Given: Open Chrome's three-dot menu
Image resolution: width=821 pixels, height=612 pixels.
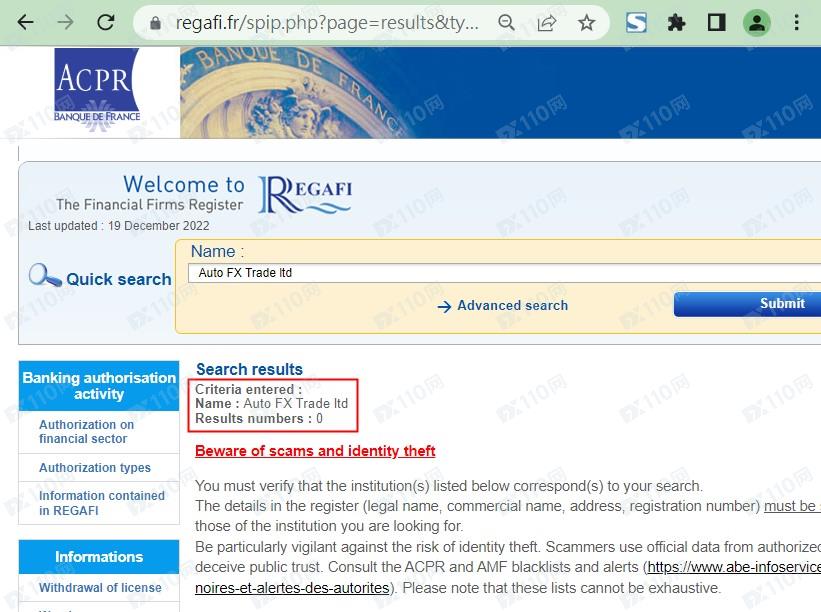Looking at the screenshot, I should tap(797, 22).
